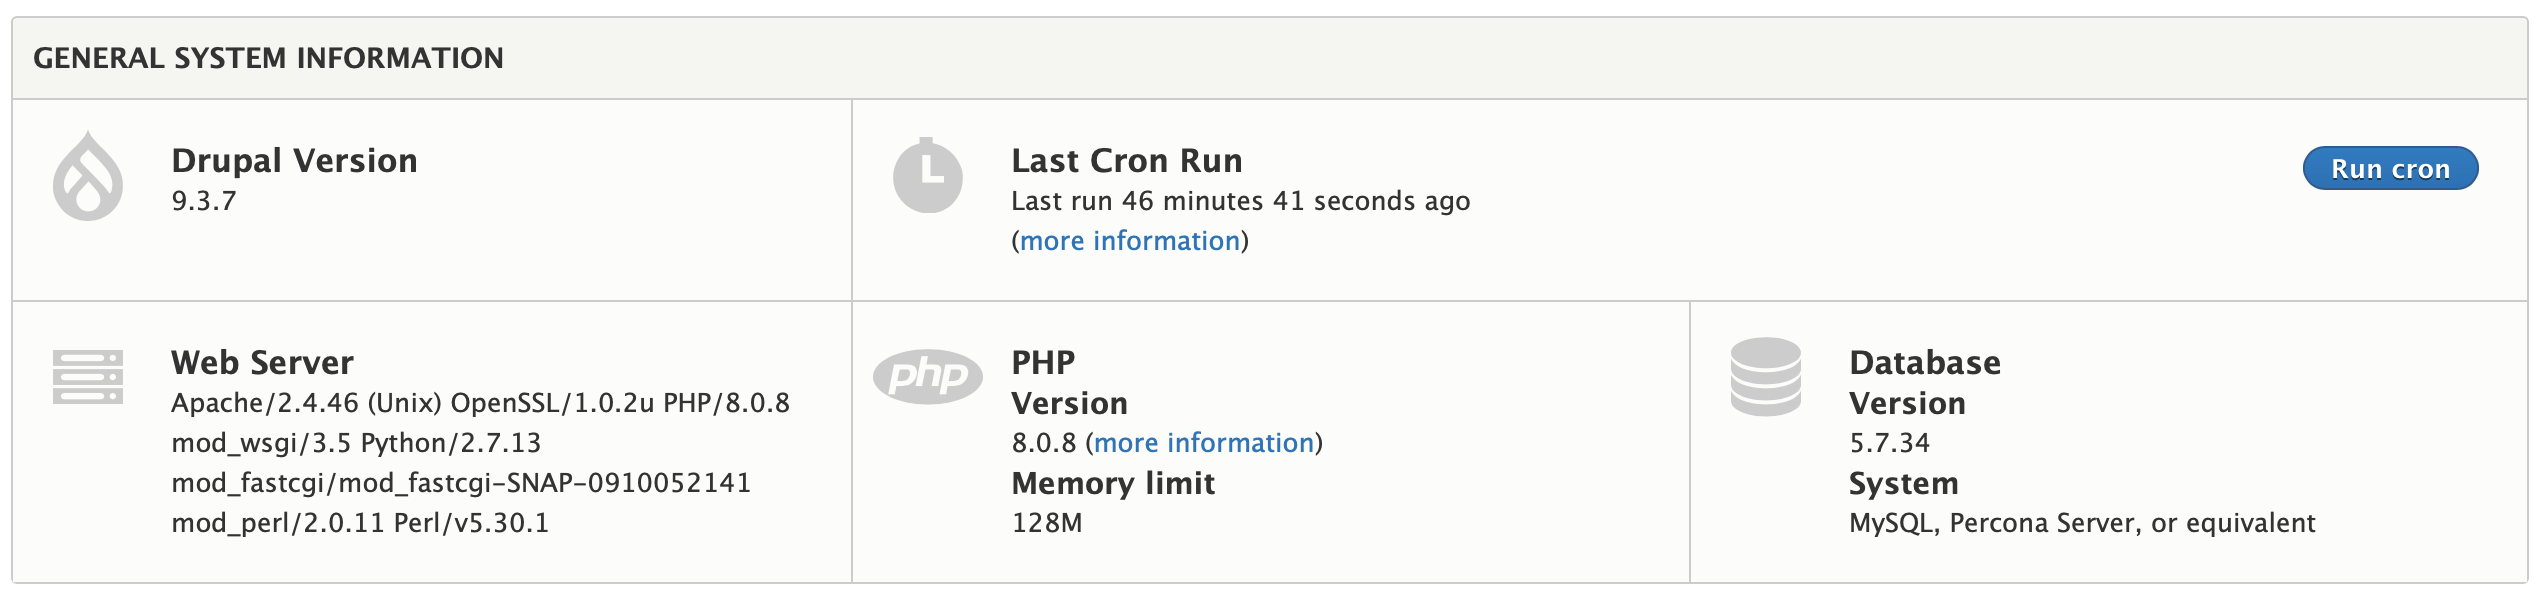Click the Last Cron Run heading
This screenshot has height=598, width=2544.
click(1126, 161)
